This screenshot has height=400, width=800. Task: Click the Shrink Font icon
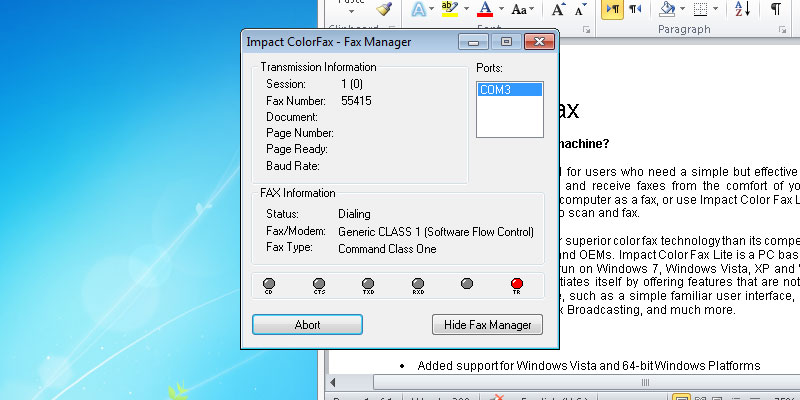click(x=581, y=9)
